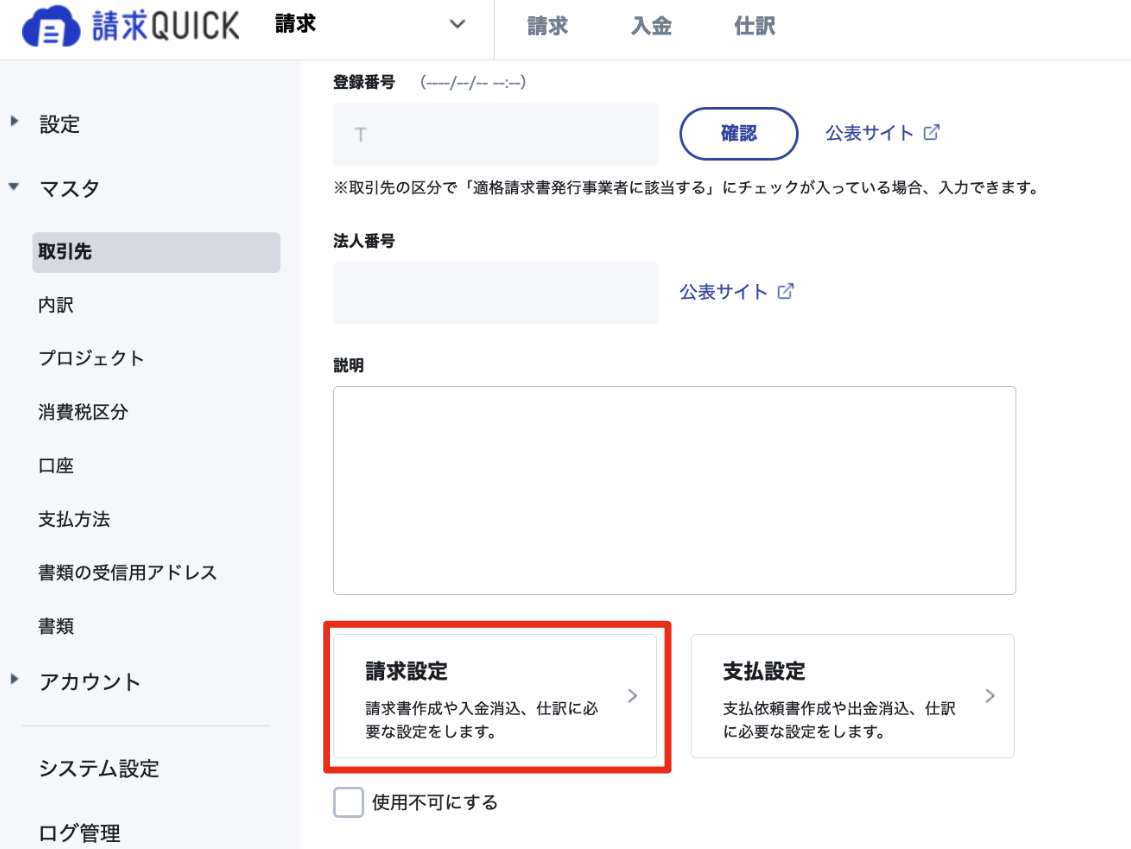Click external-link icon beside 確認 row 公表サイト

click(931, 132)
